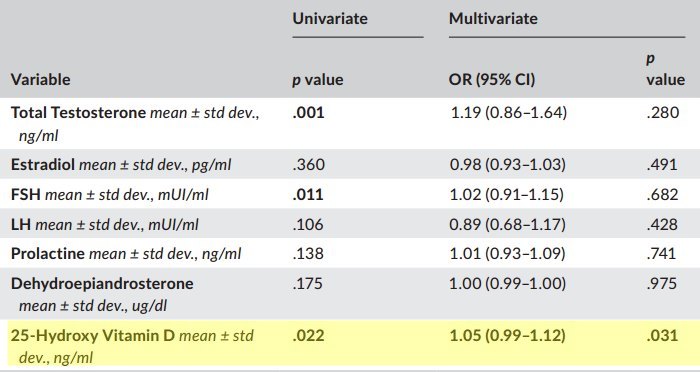Select the 0.98 (0.93–1.03) odds ratio
Viewport: 700px width, 372px height.
tap(508, 165)
